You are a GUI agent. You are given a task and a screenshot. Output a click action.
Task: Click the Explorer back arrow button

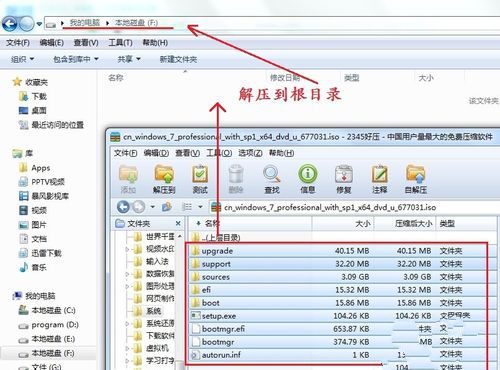(10, 24)
